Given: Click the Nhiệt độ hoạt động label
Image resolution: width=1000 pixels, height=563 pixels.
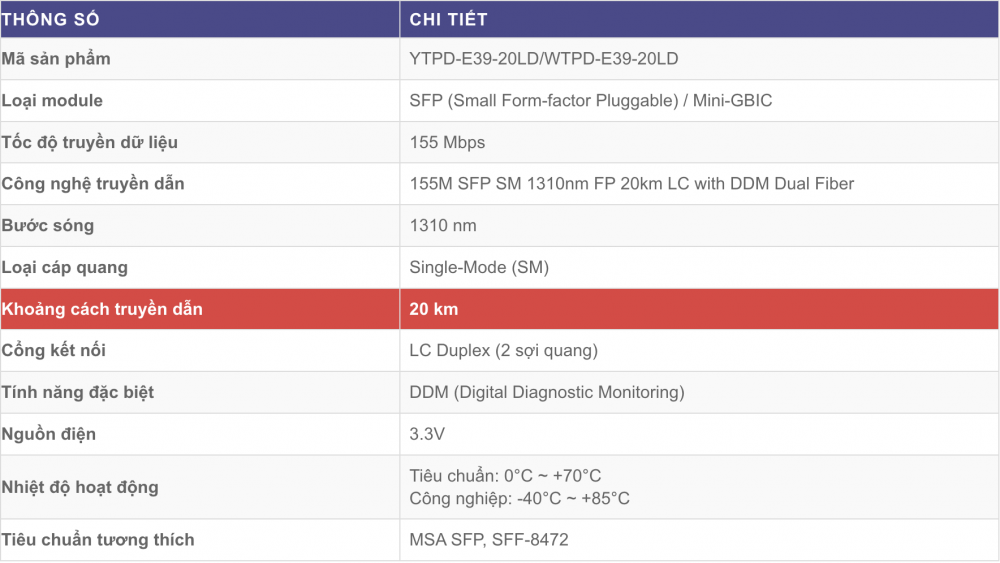Looking at the screenshot, I should [x=80, y=487].
